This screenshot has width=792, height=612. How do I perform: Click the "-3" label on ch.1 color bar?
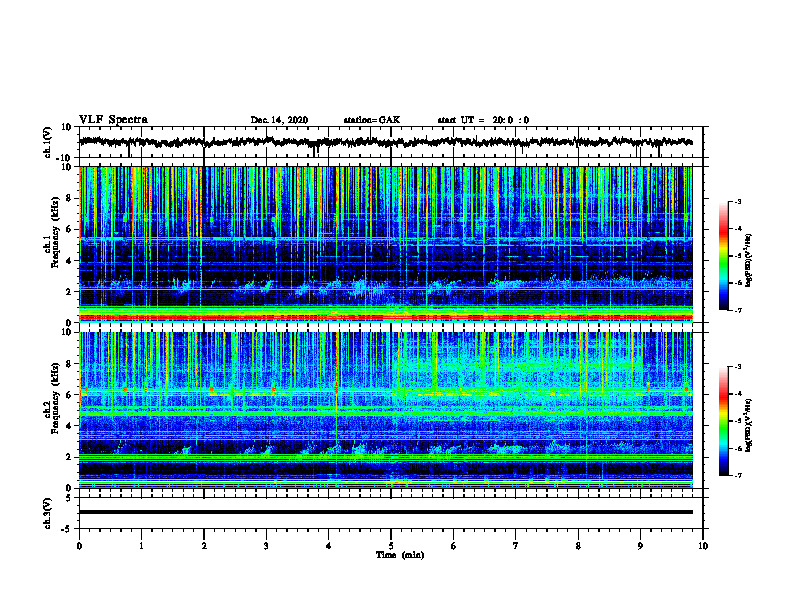737,202
